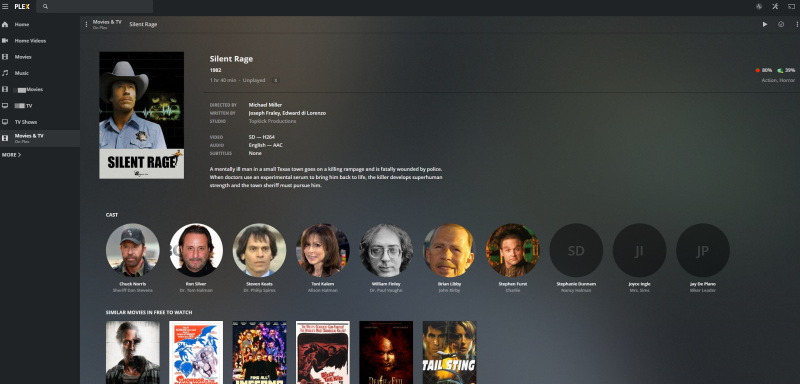Go to Home in the sidebar
This screenshot has width=800, height=384.
pyautogui.click(x=40, y=24)
